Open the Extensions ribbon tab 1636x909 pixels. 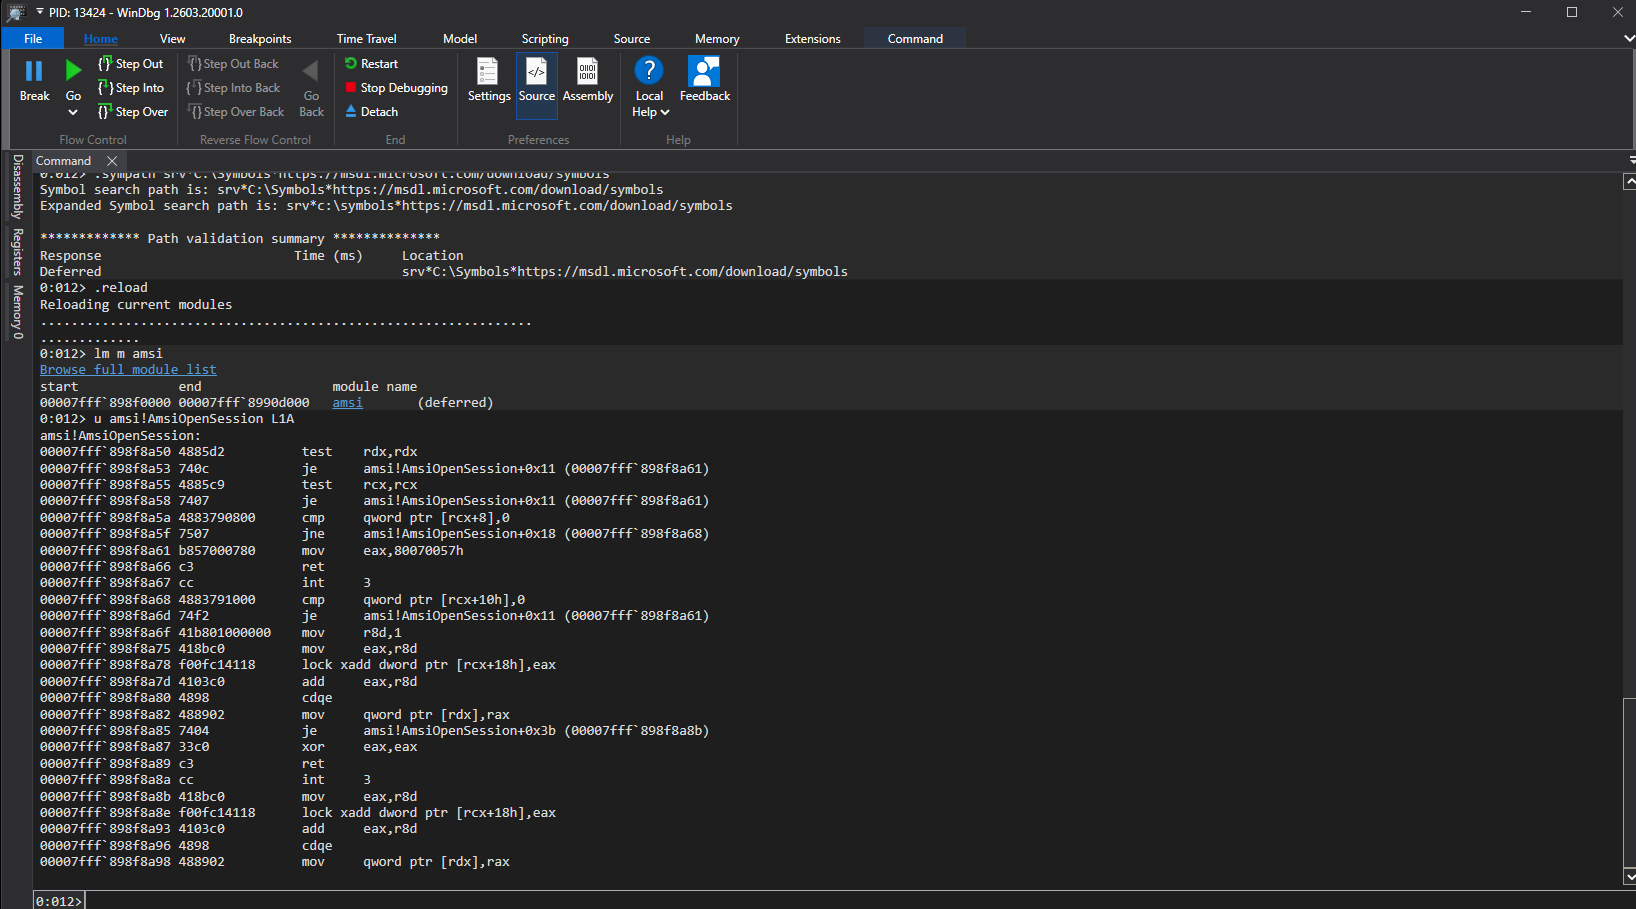(813, 39)
